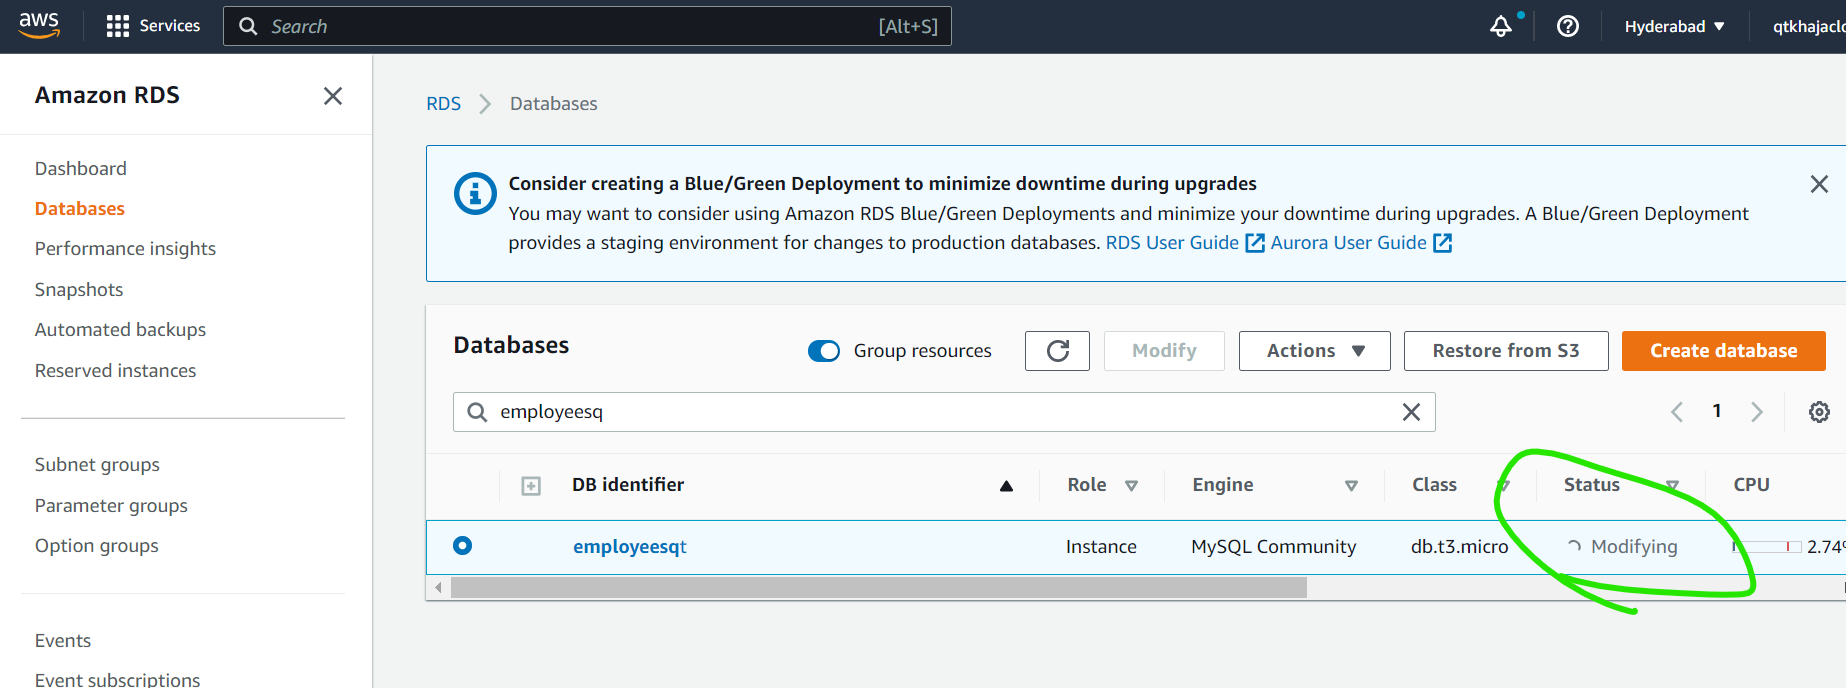The height and width of the screenshot is (688, 1846).
Task: Open the employeesqt database link
Action: [629, 547]
